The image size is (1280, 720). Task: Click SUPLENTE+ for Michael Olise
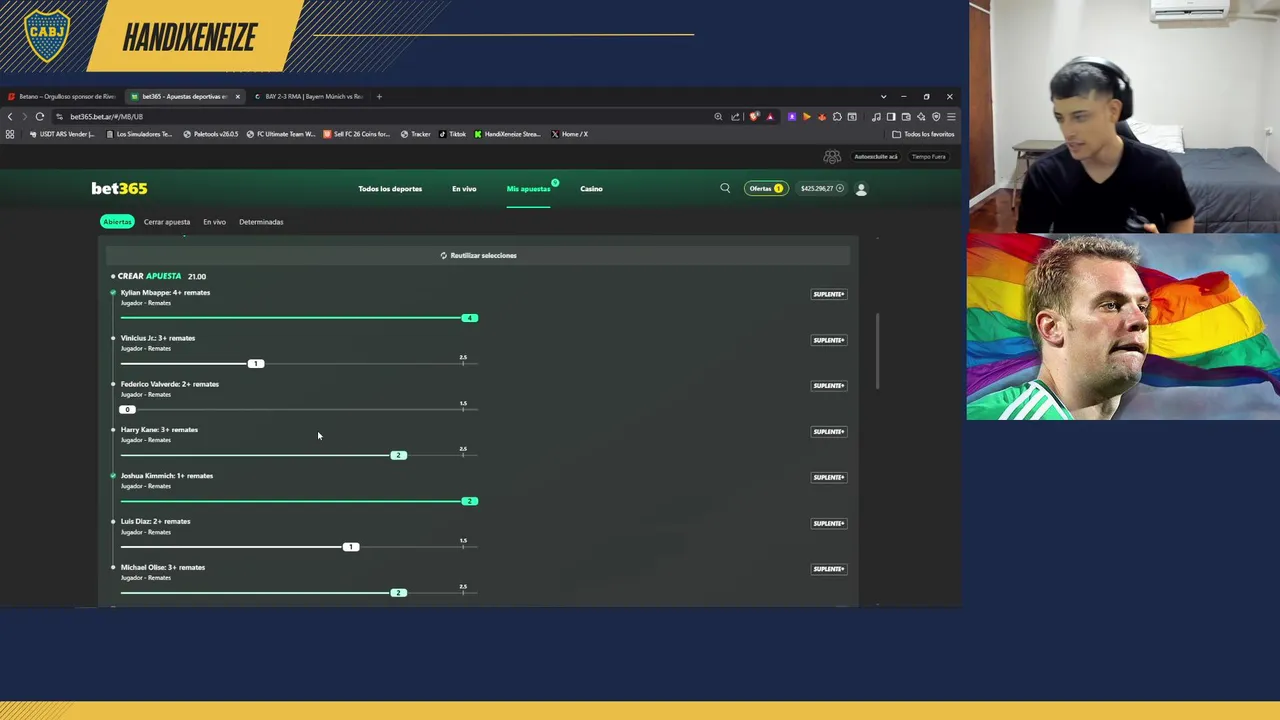point(829,569)
